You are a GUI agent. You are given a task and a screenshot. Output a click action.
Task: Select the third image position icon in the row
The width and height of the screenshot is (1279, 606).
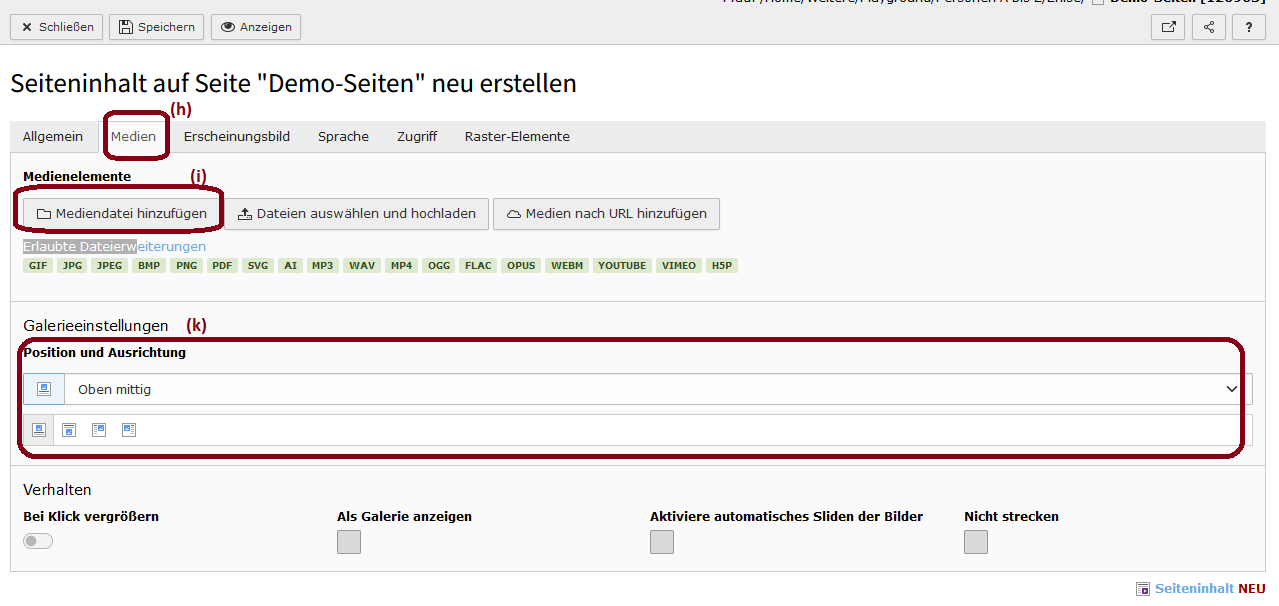click(99, 430)
